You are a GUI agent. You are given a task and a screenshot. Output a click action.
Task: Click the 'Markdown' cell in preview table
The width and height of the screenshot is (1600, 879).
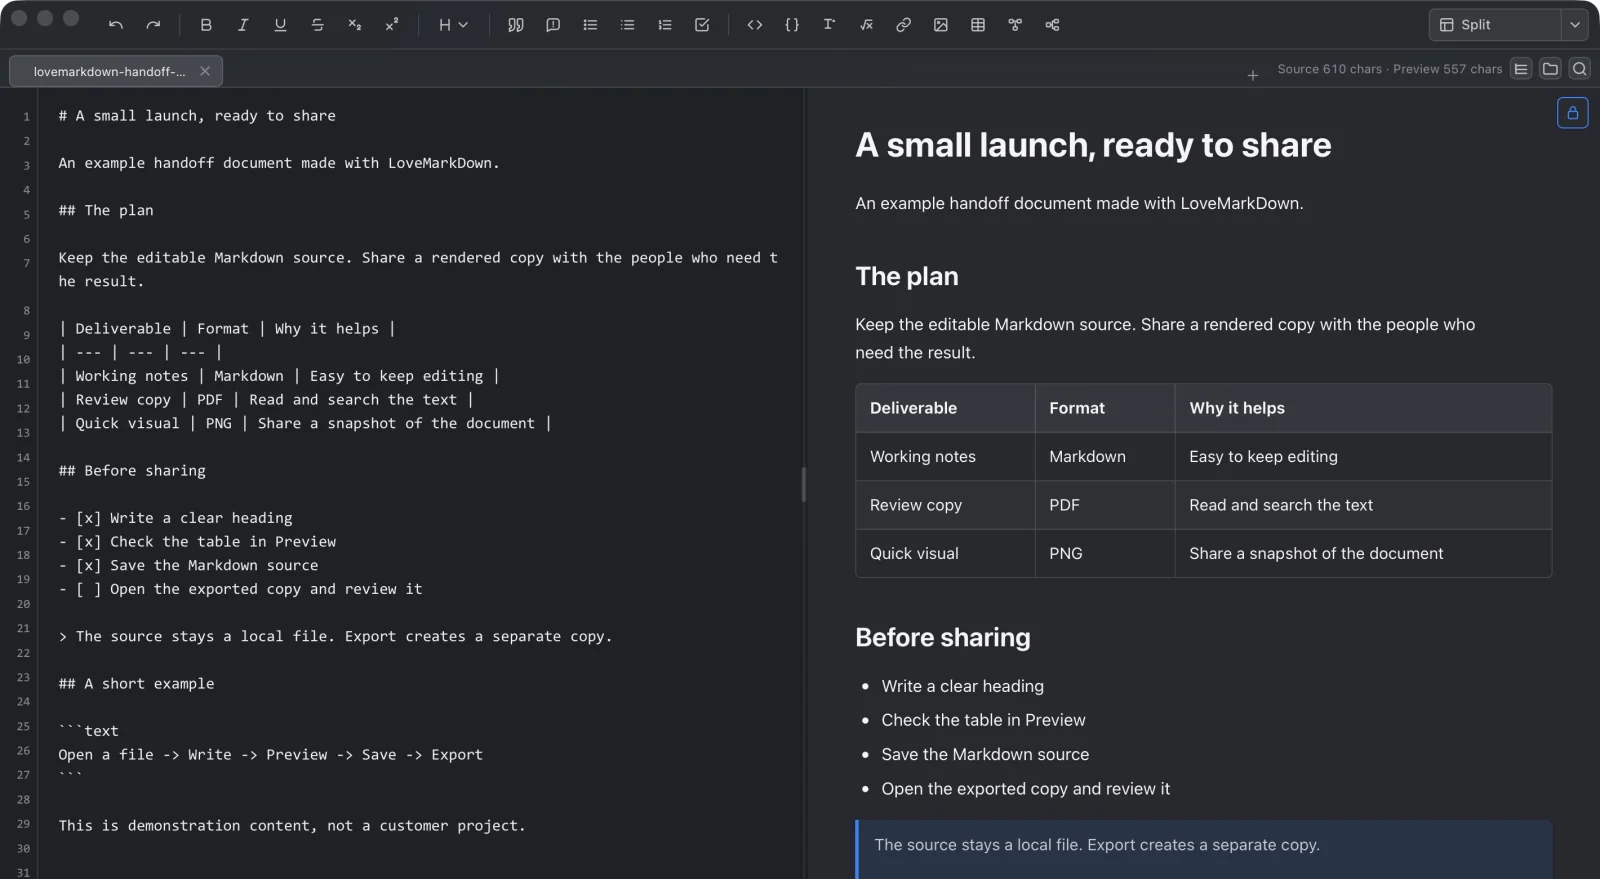tap(1104, 457)
